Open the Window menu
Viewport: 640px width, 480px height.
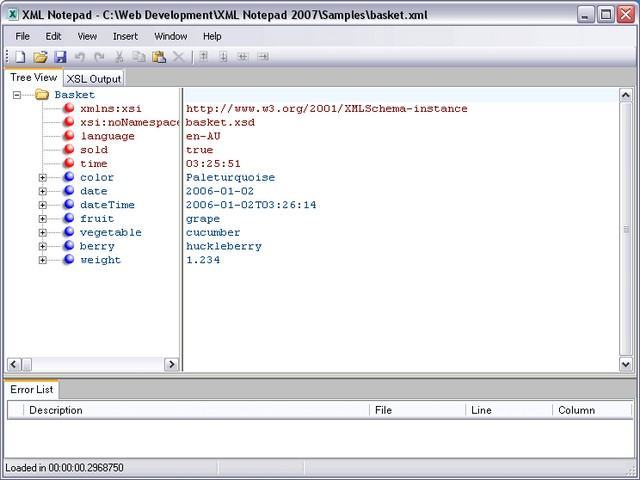tap(171, 36)
